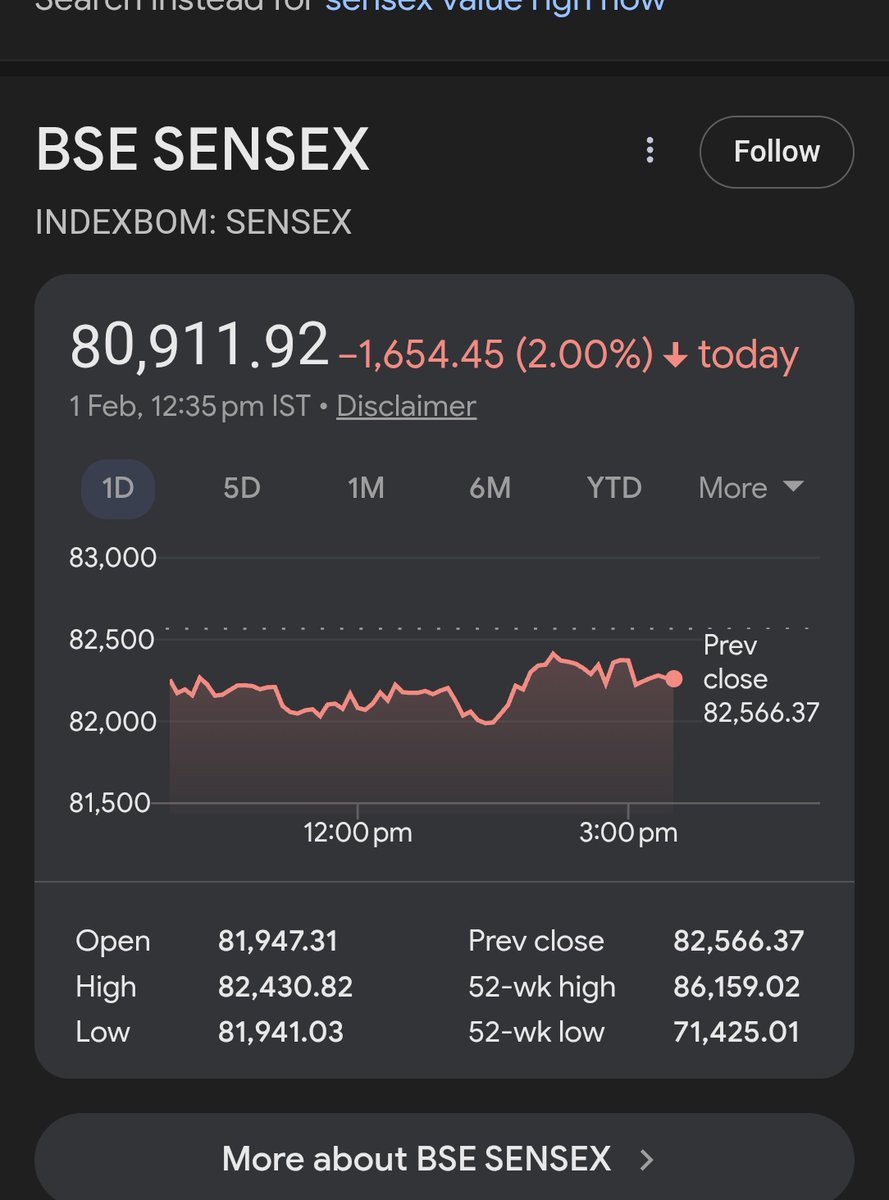This screenshot has height=1200, width=889.
Task: Click the BSE SENSEX title
Action: pos(203,150)
